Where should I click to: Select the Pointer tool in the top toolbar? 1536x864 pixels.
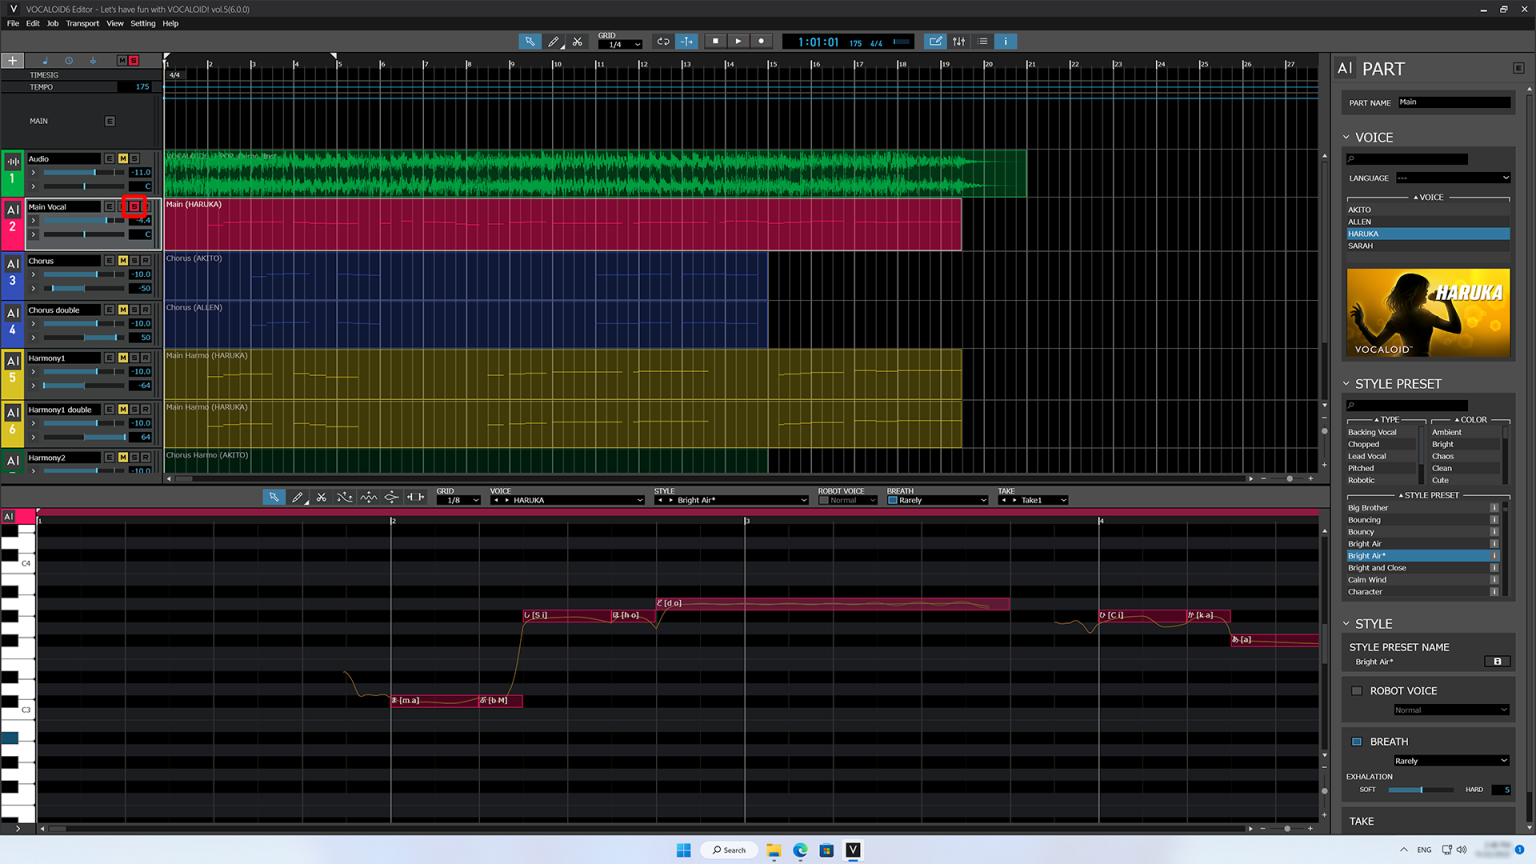click(529, 41)
